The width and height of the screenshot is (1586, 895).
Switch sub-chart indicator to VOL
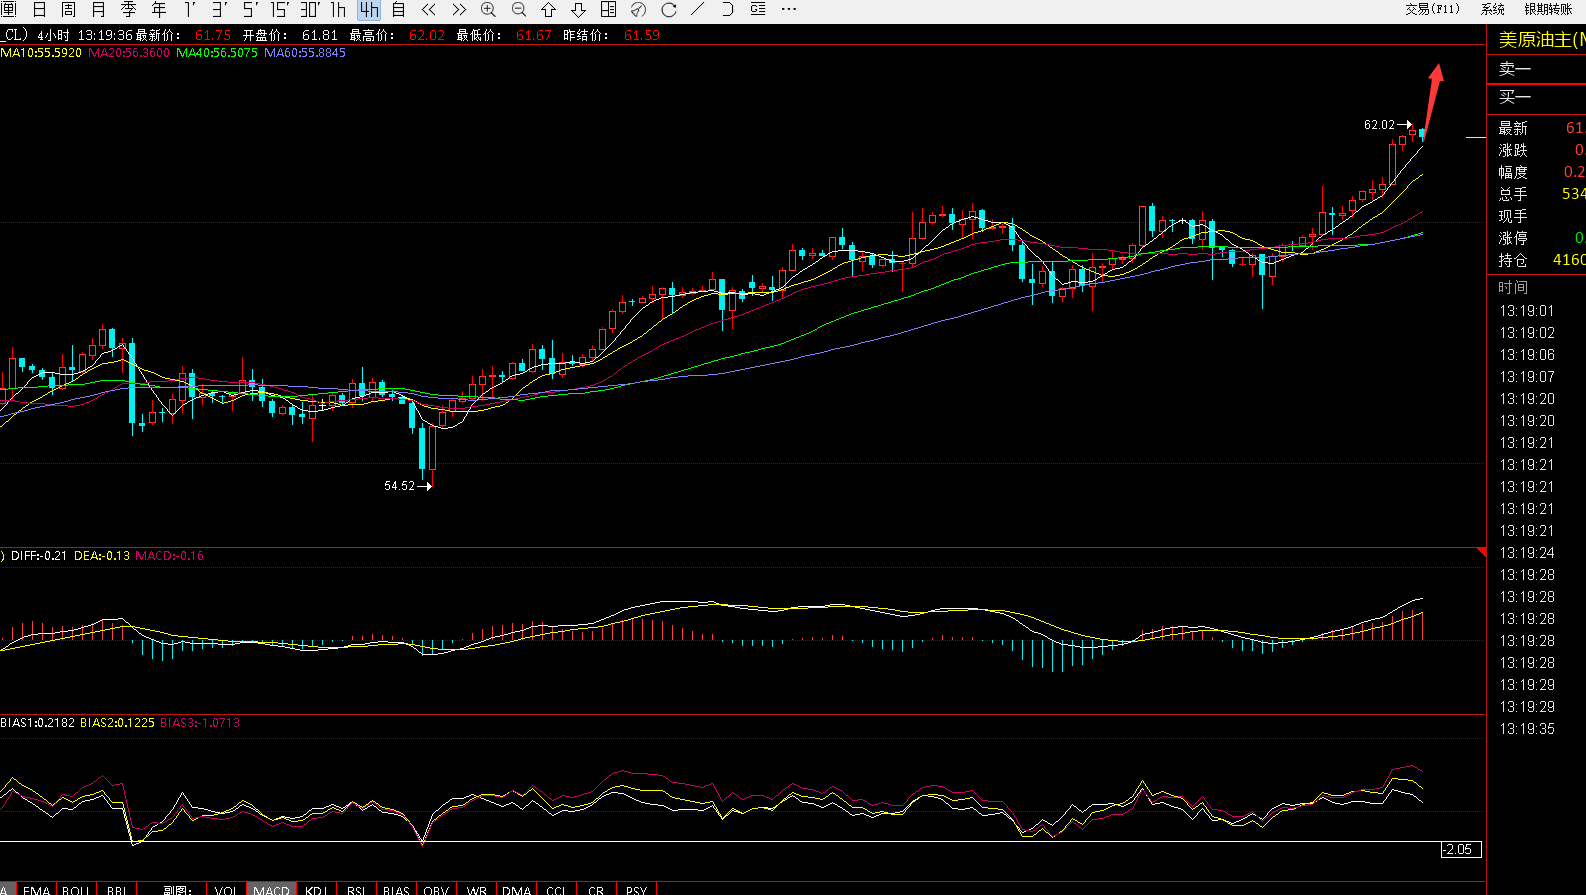226,889
